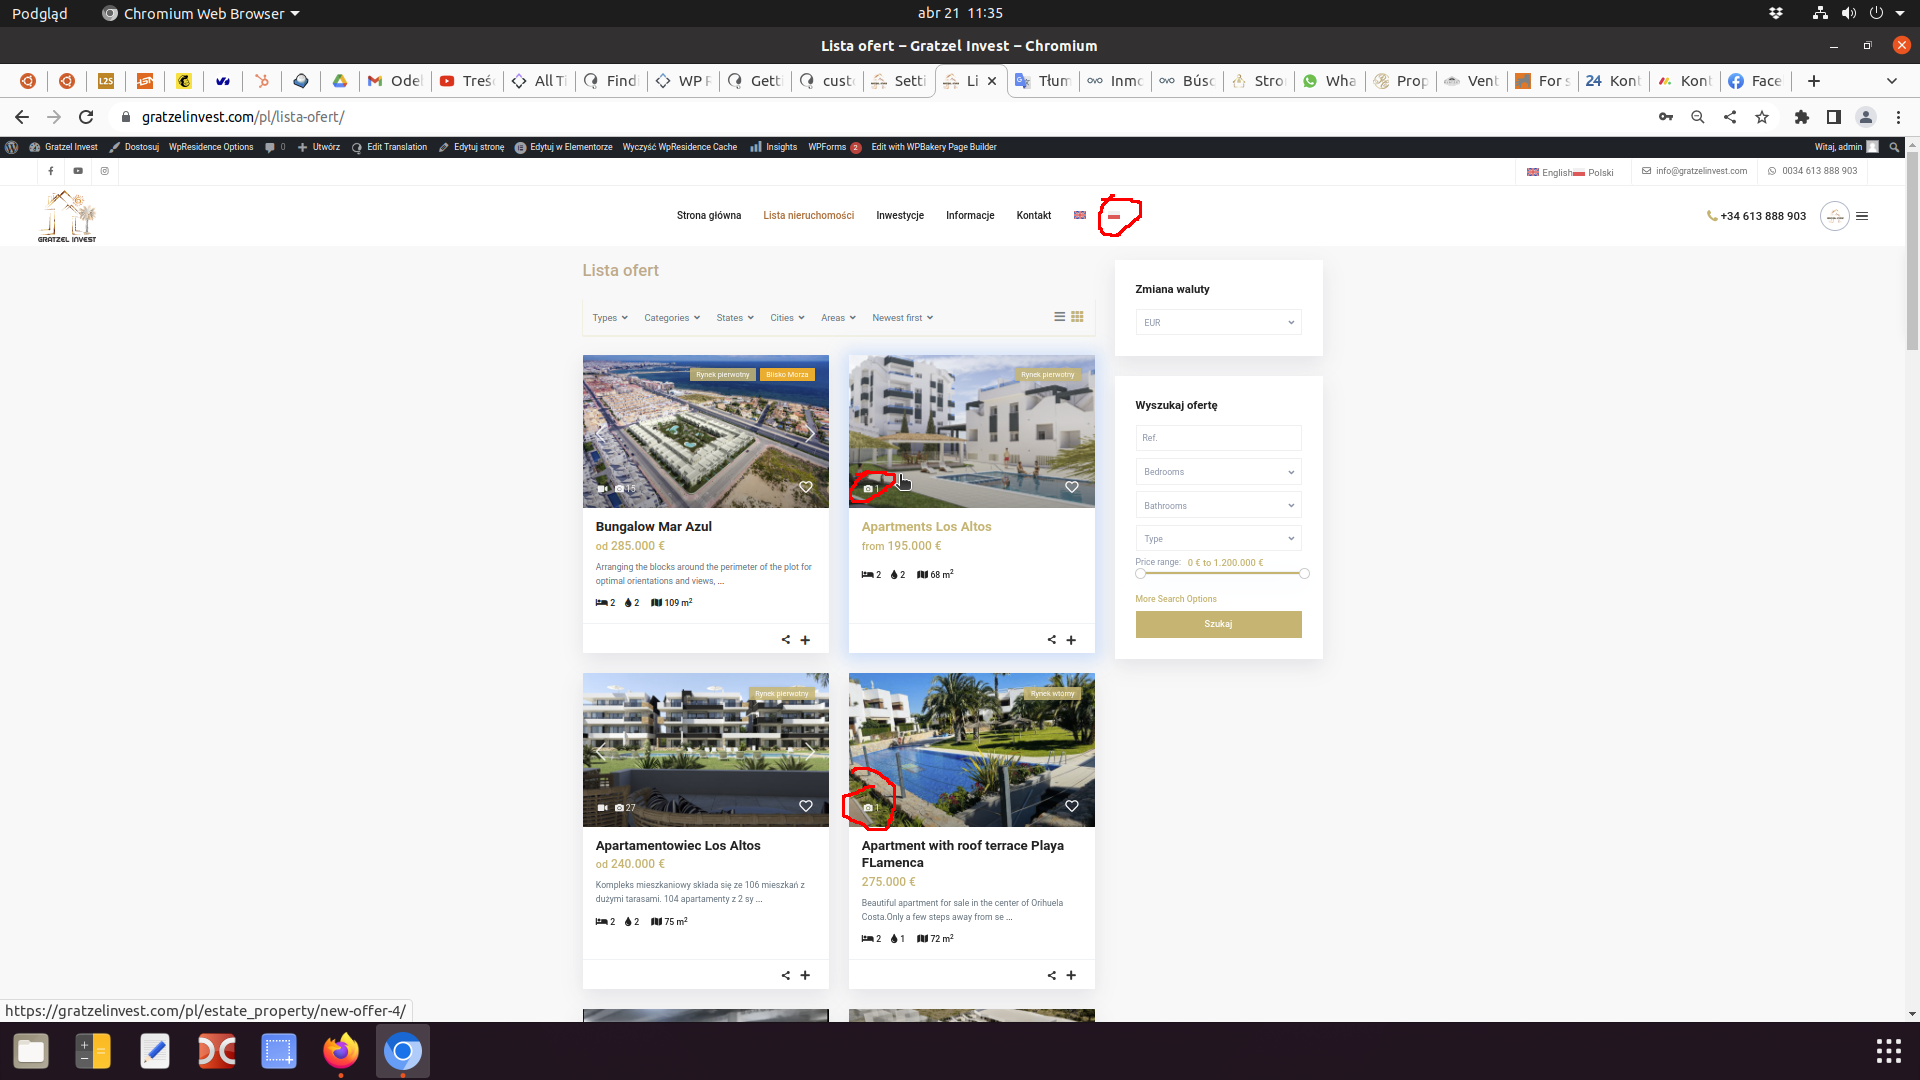
Task: Open Inwestycje menu item
Action: pos(899,216)
